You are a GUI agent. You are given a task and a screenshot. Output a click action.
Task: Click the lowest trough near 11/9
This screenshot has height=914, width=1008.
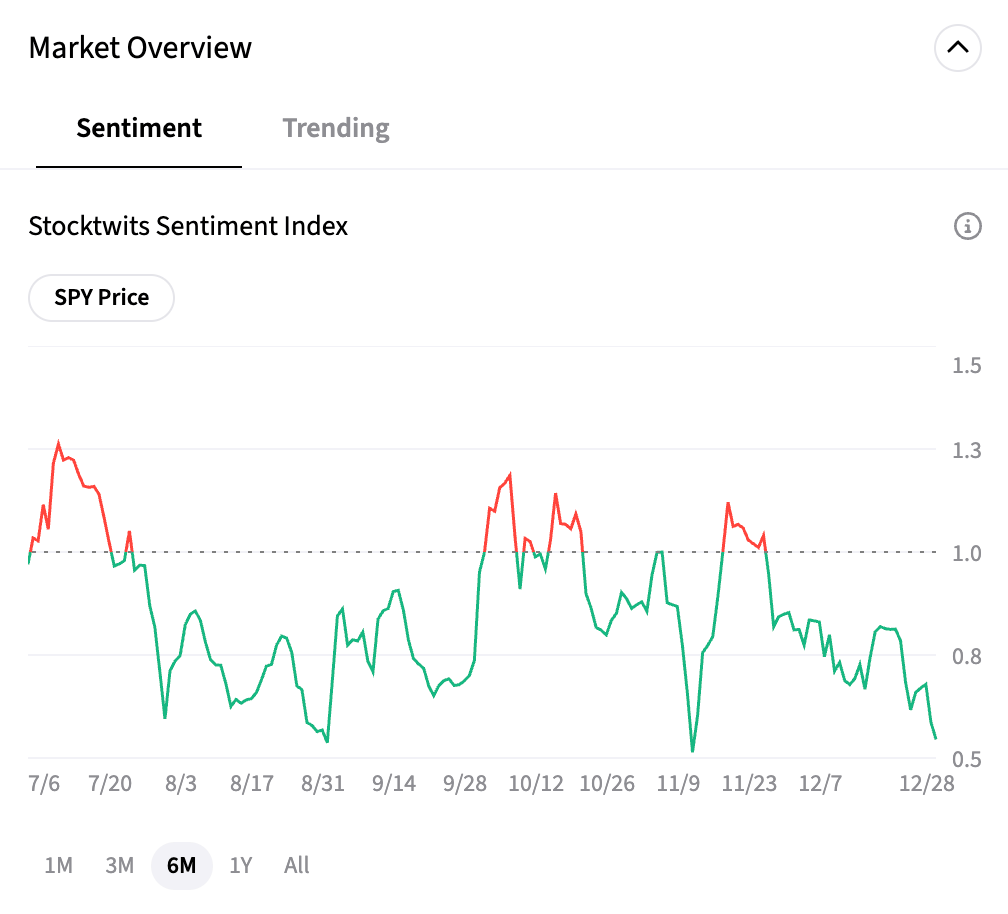point(692,750)
